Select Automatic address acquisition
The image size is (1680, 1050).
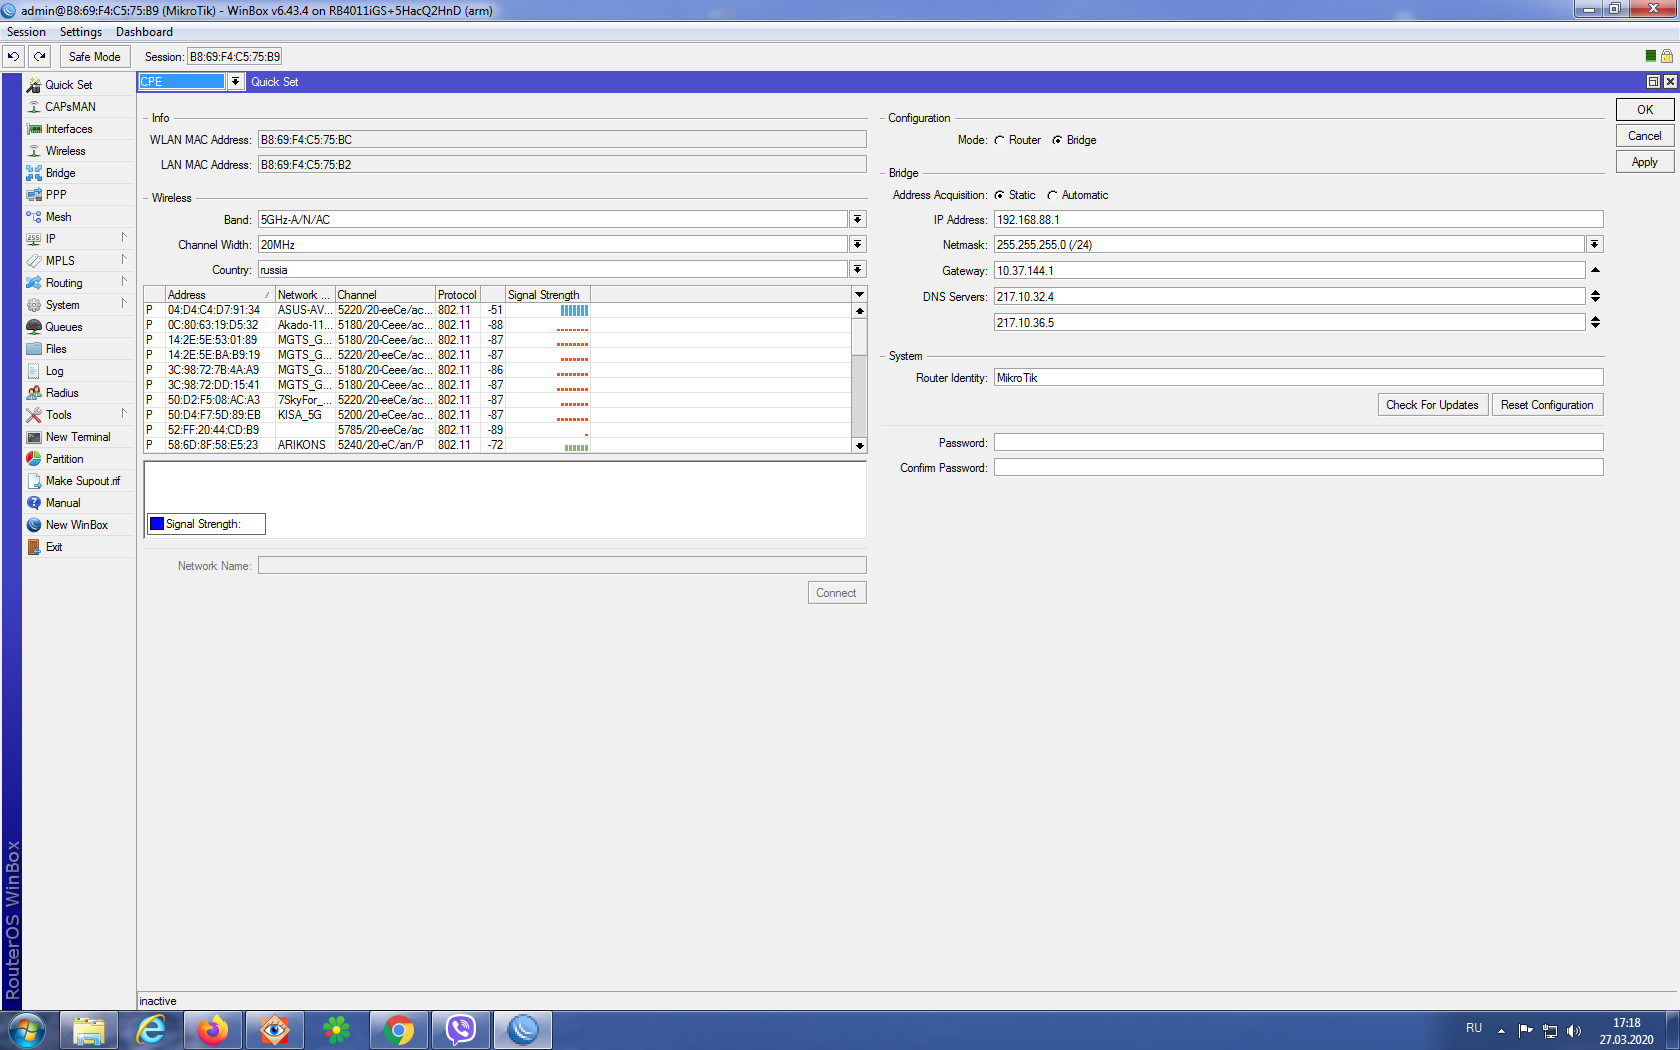[1052, 195]
